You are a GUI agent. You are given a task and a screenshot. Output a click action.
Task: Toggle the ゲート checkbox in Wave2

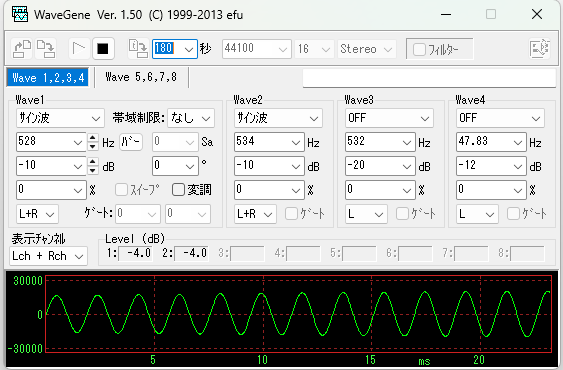(291, 214)
